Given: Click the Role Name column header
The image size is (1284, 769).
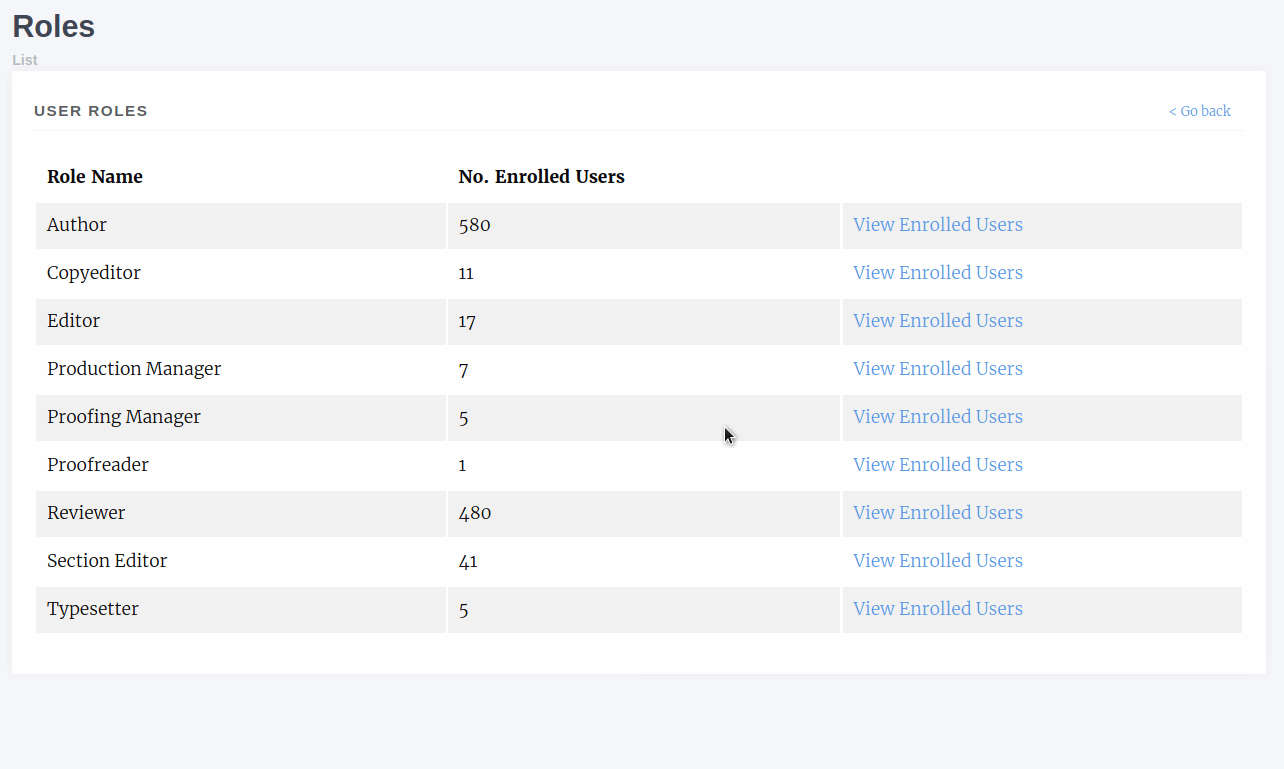Looking at the screenshot, I should click(x=95, y=177).
